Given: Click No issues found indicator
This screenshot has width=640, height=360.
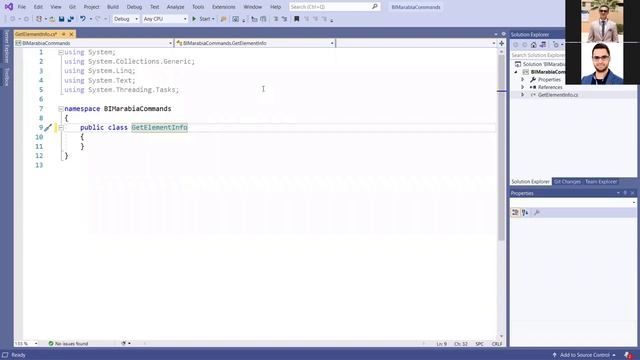Looking at the screenshot, I should pos(68,344).
